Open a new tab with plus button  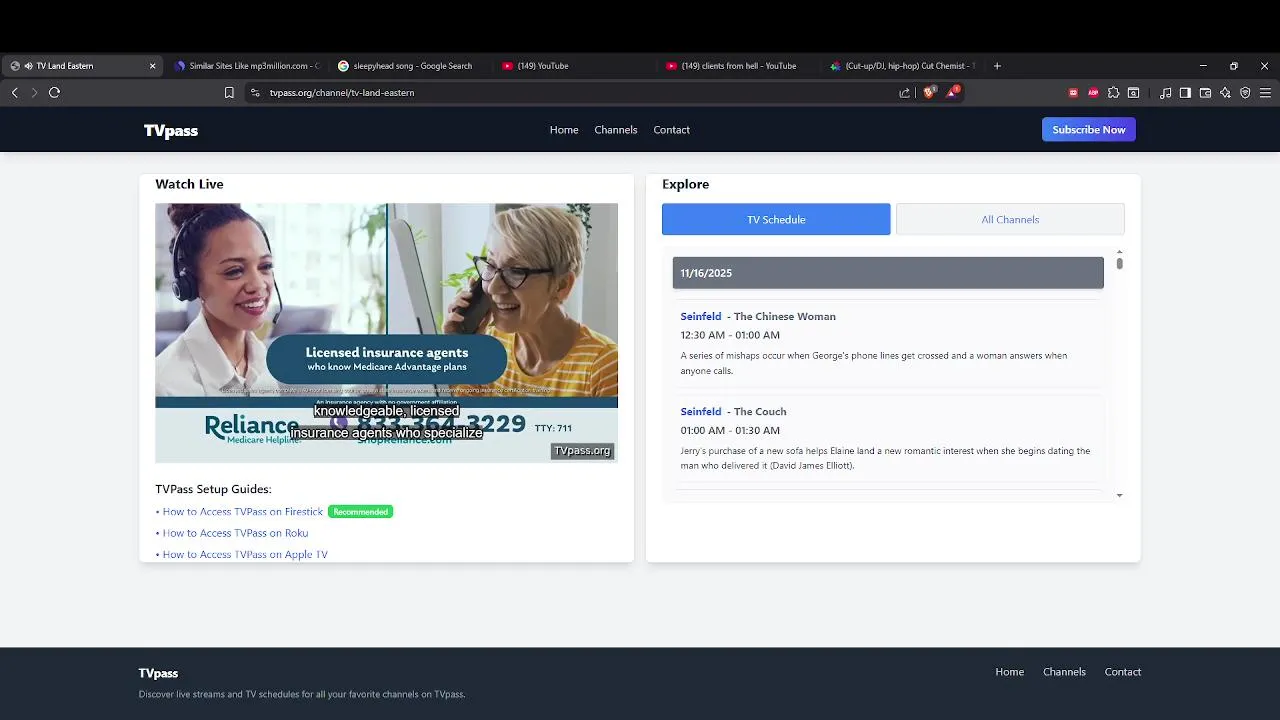(x=997, y=66)
